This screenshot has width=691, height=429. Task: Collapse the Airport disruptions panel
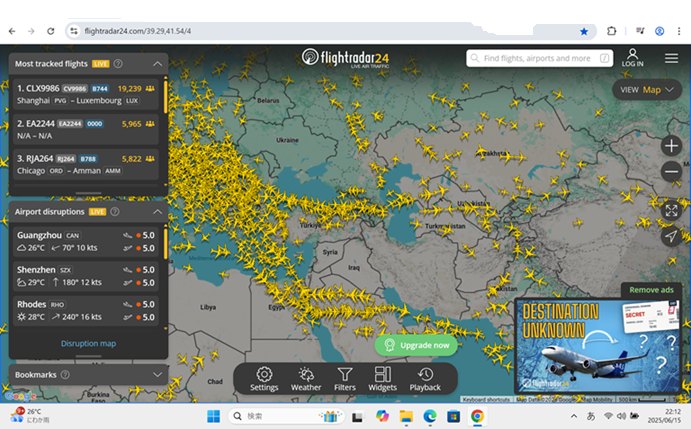coord(157,212)
